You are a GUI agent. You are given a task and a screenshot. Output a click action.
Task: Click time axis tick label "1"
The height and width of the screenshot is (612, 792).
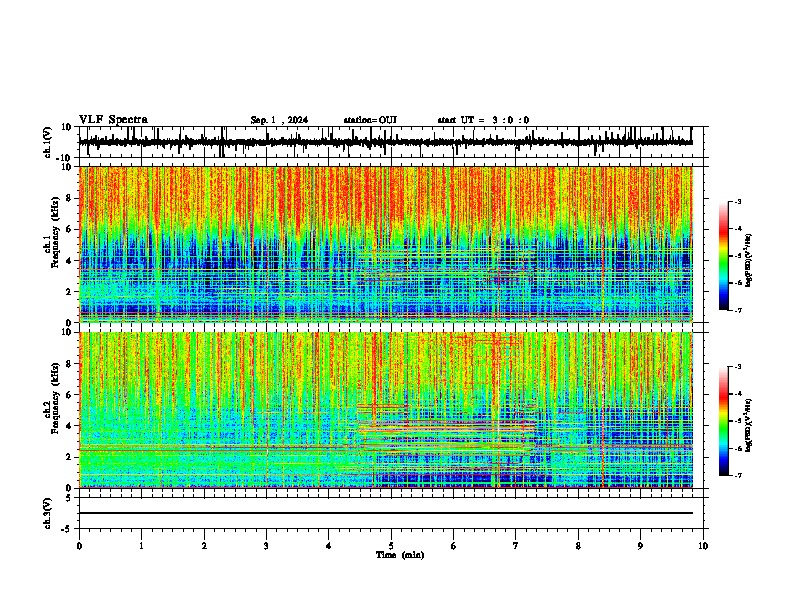[141, 546]
